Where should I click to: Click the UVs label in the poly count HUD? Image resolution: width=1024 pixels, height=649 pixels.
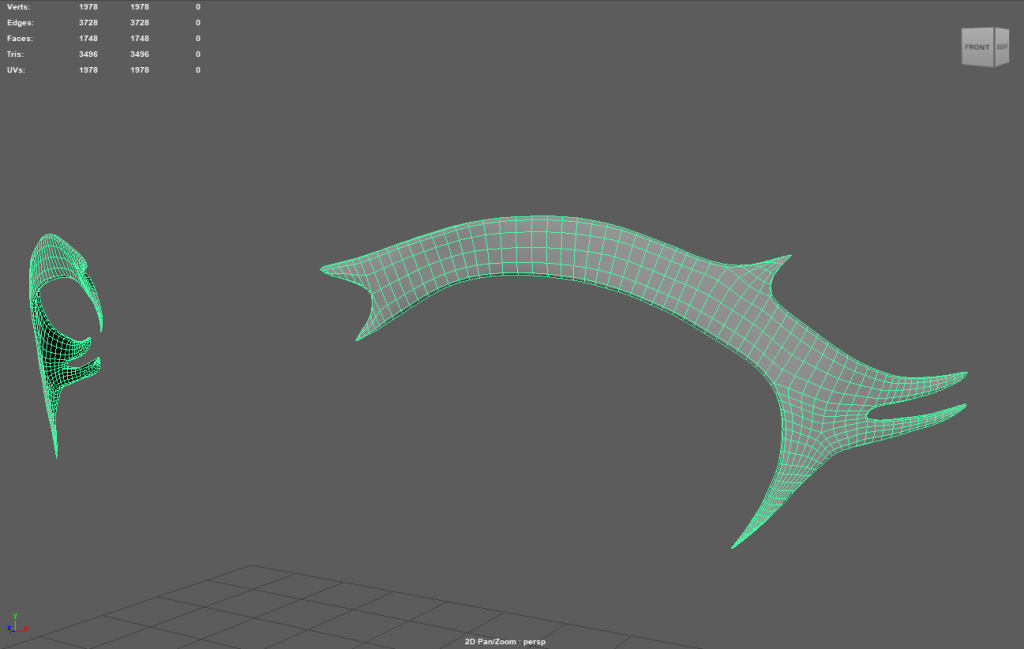tap(16, 70)
